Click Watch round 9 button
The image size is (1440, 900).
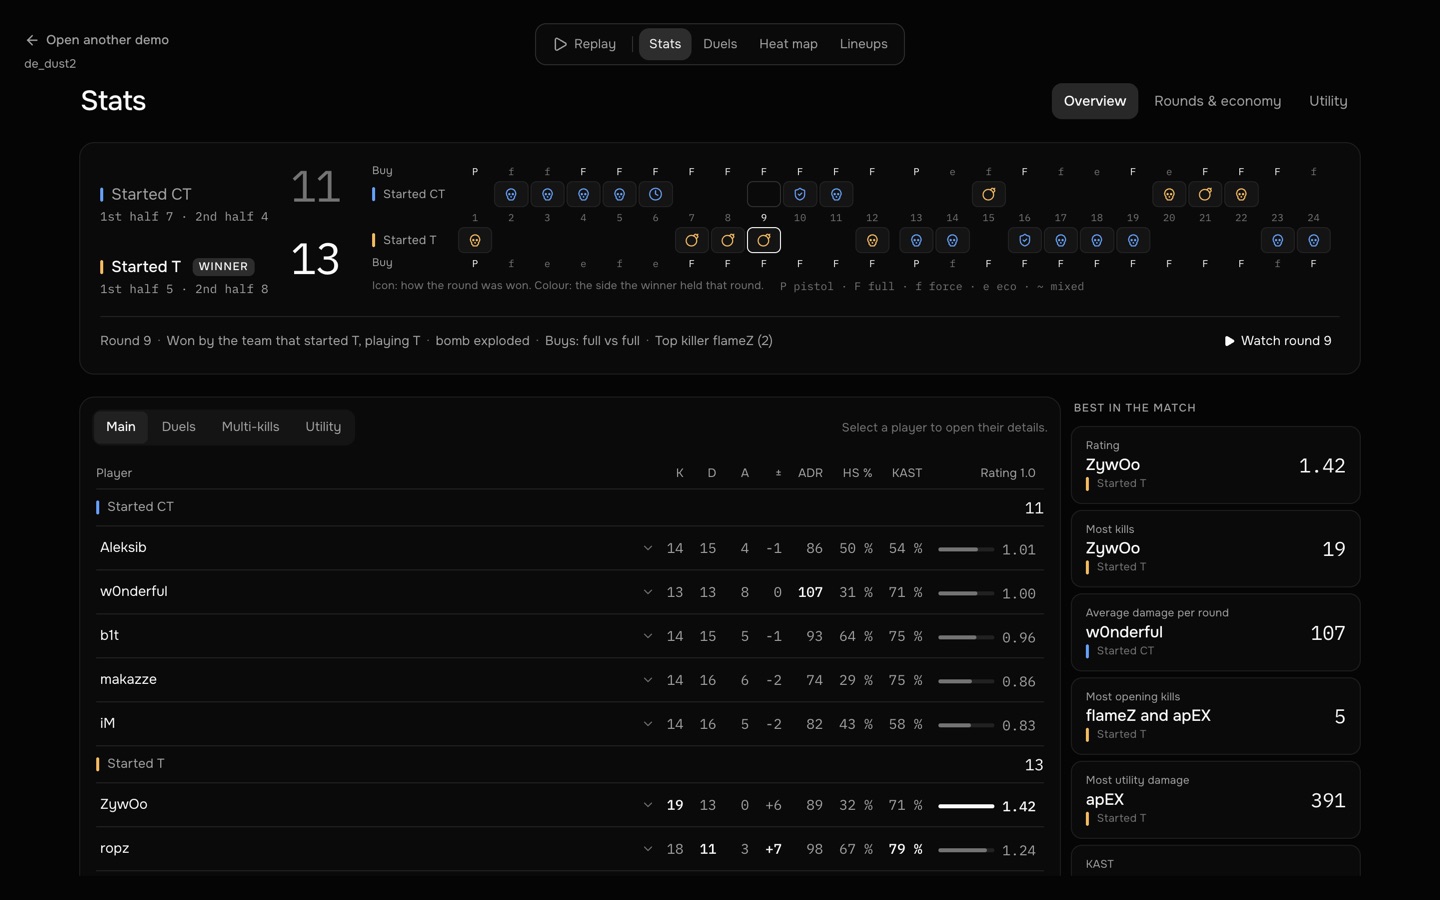[x=1278, y=341]
